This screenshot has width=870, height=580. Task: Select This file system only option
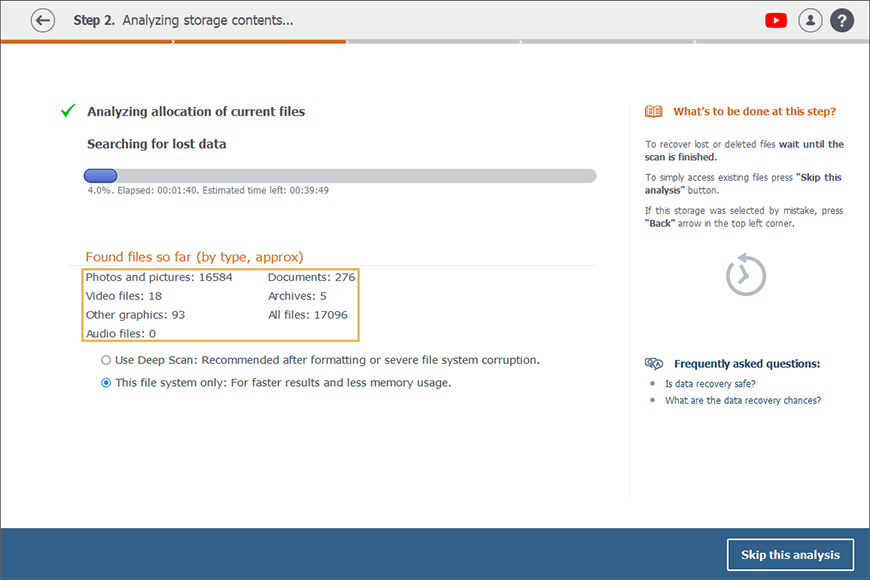106,383
